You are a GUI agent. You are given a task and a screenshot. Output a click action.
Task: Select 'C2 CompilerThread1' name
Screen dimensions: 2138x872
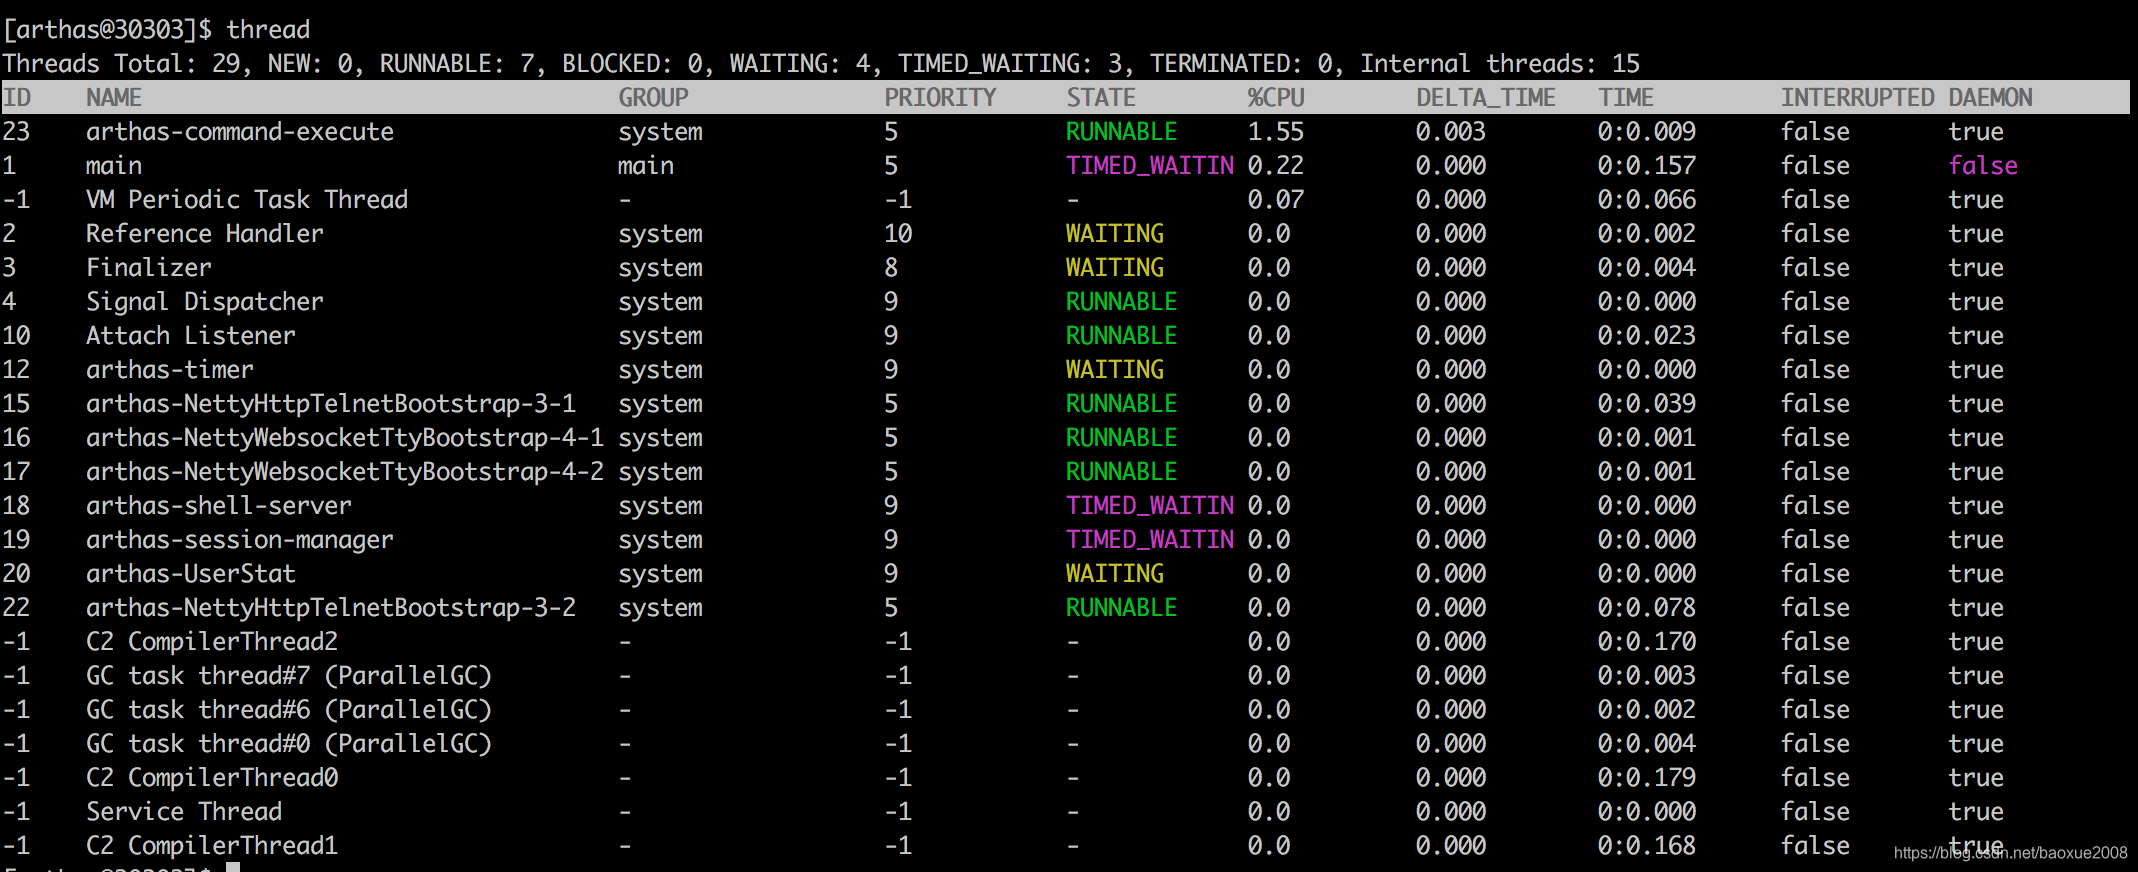tap(212, 845)
